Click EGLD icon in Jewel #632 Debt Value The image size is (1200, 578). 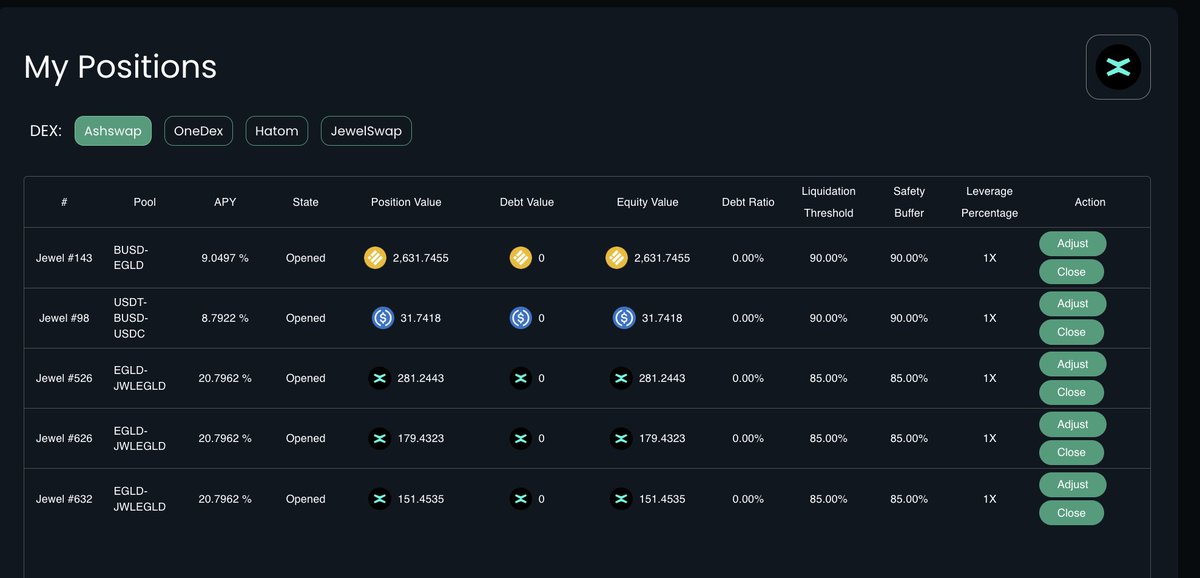click(x=520, y=498)
